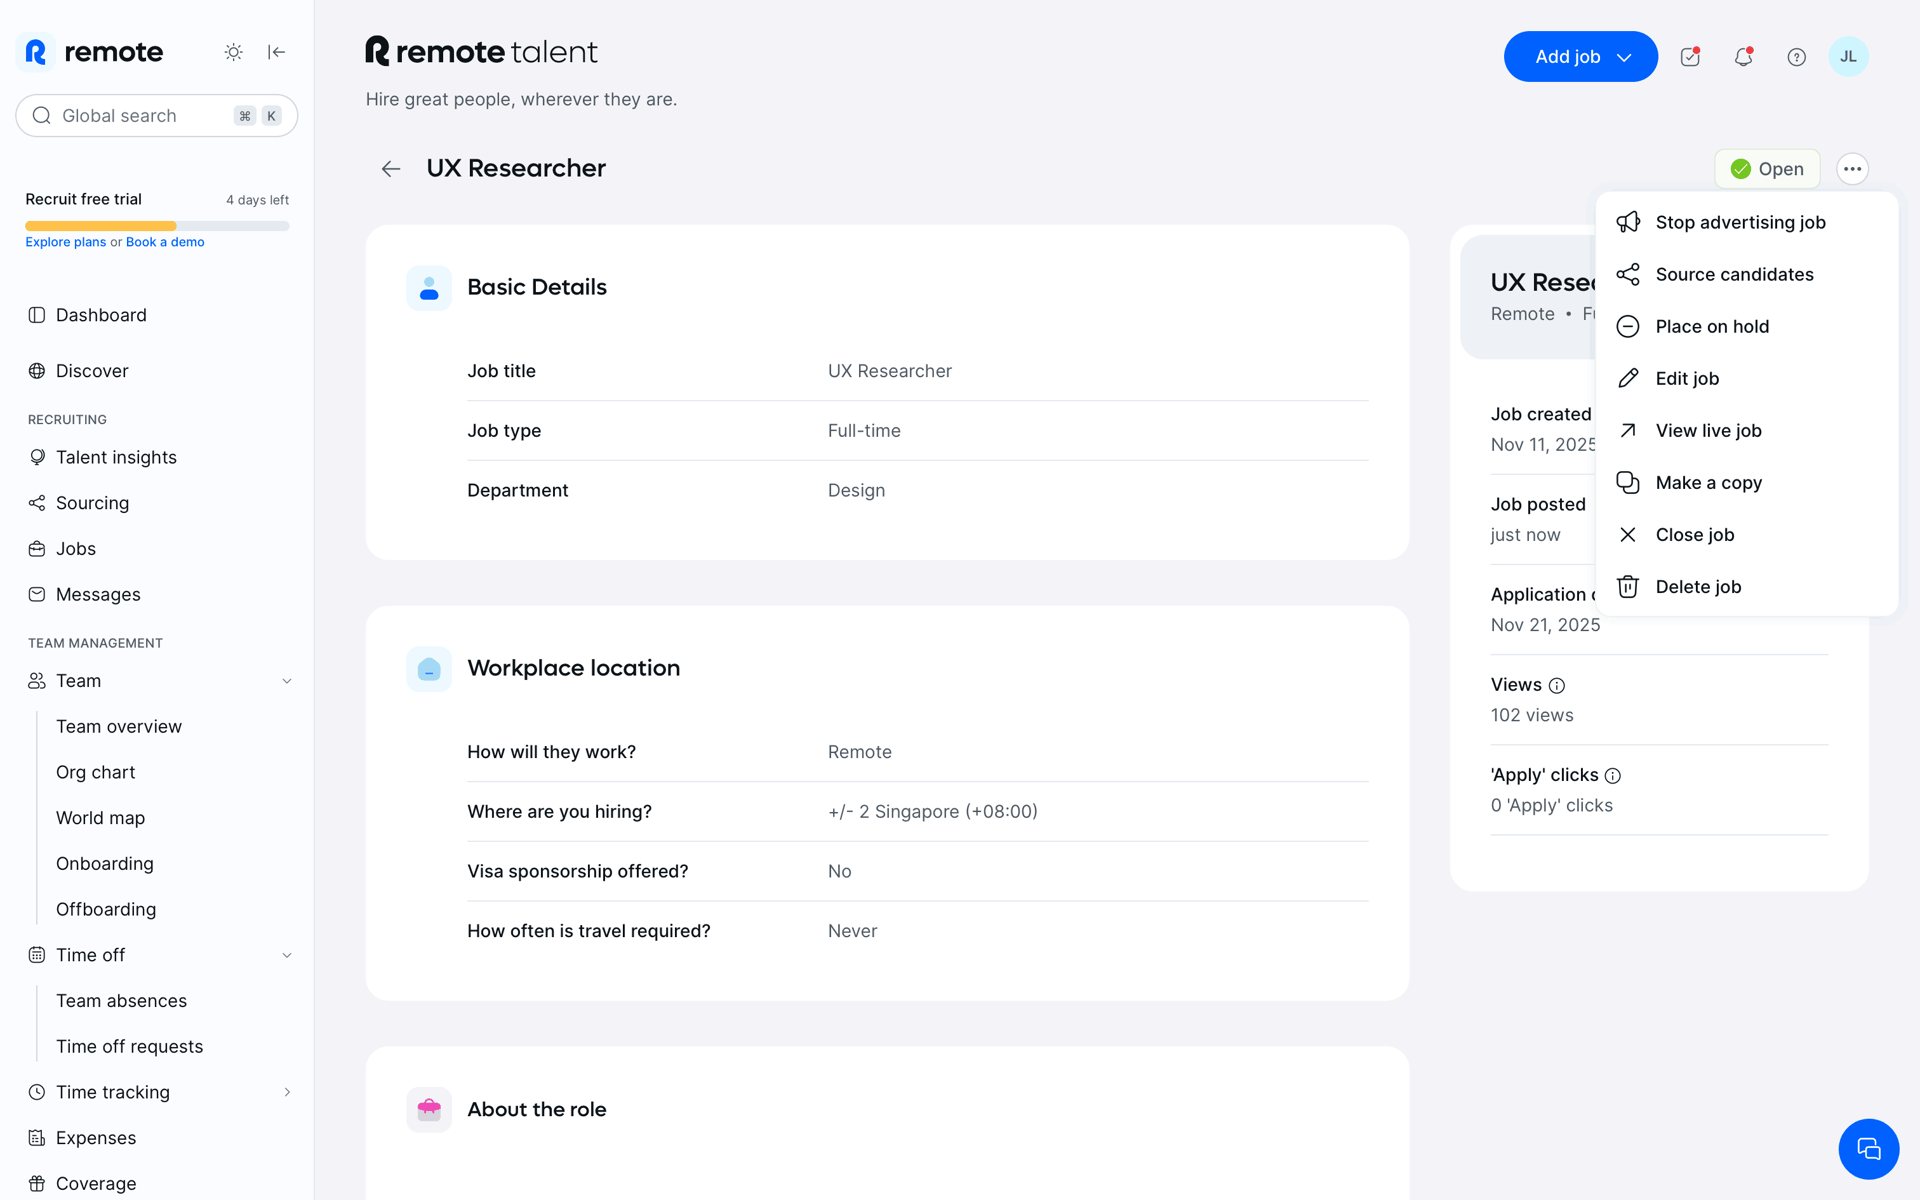
Task: Click the Basic Details person icon
Action: pos(429,288)
